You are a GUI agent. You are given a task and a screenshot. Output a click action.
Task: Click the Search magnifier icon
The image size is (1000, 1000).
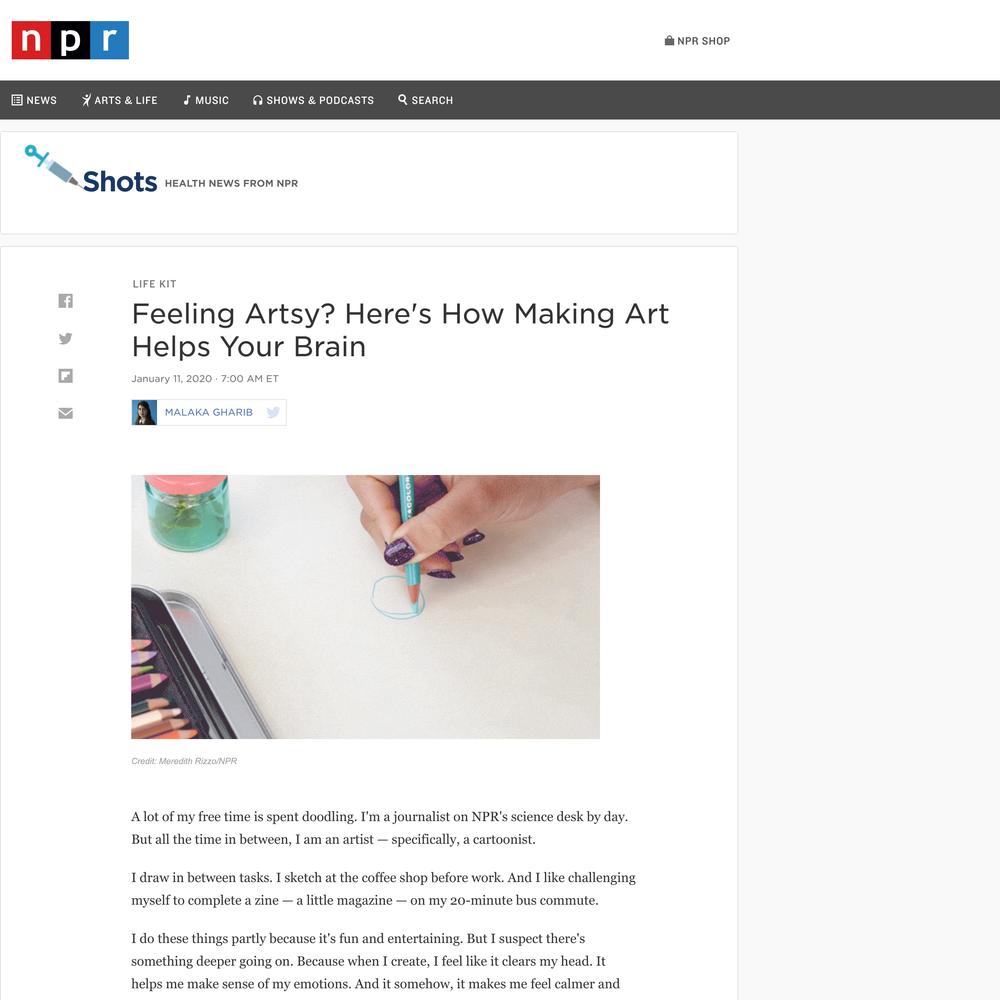click(402, 99)
